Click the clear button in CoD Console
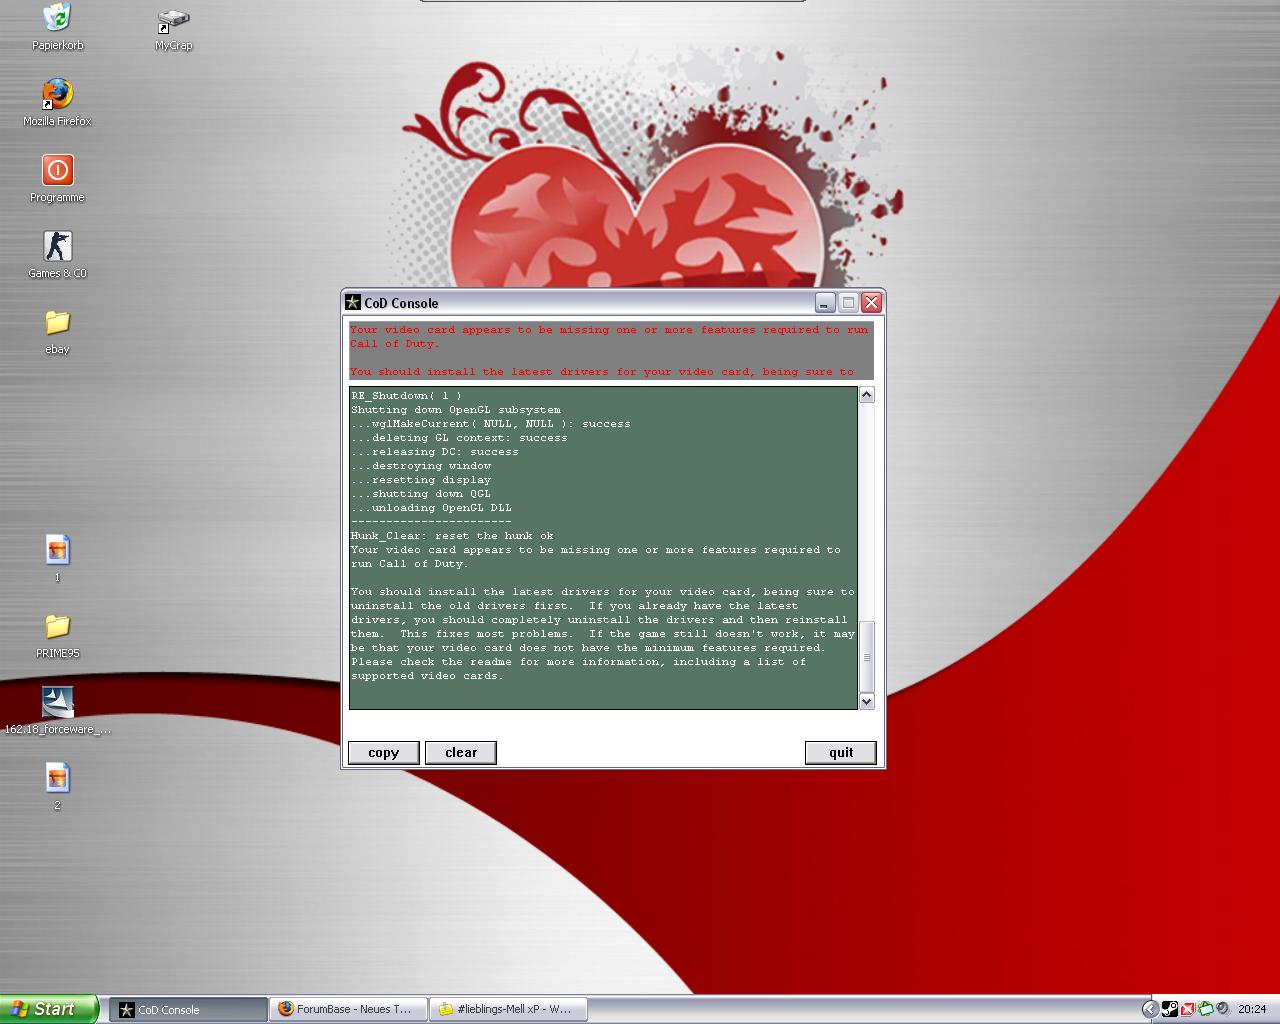The image size is (1280, 1024). tap(461, 753)
